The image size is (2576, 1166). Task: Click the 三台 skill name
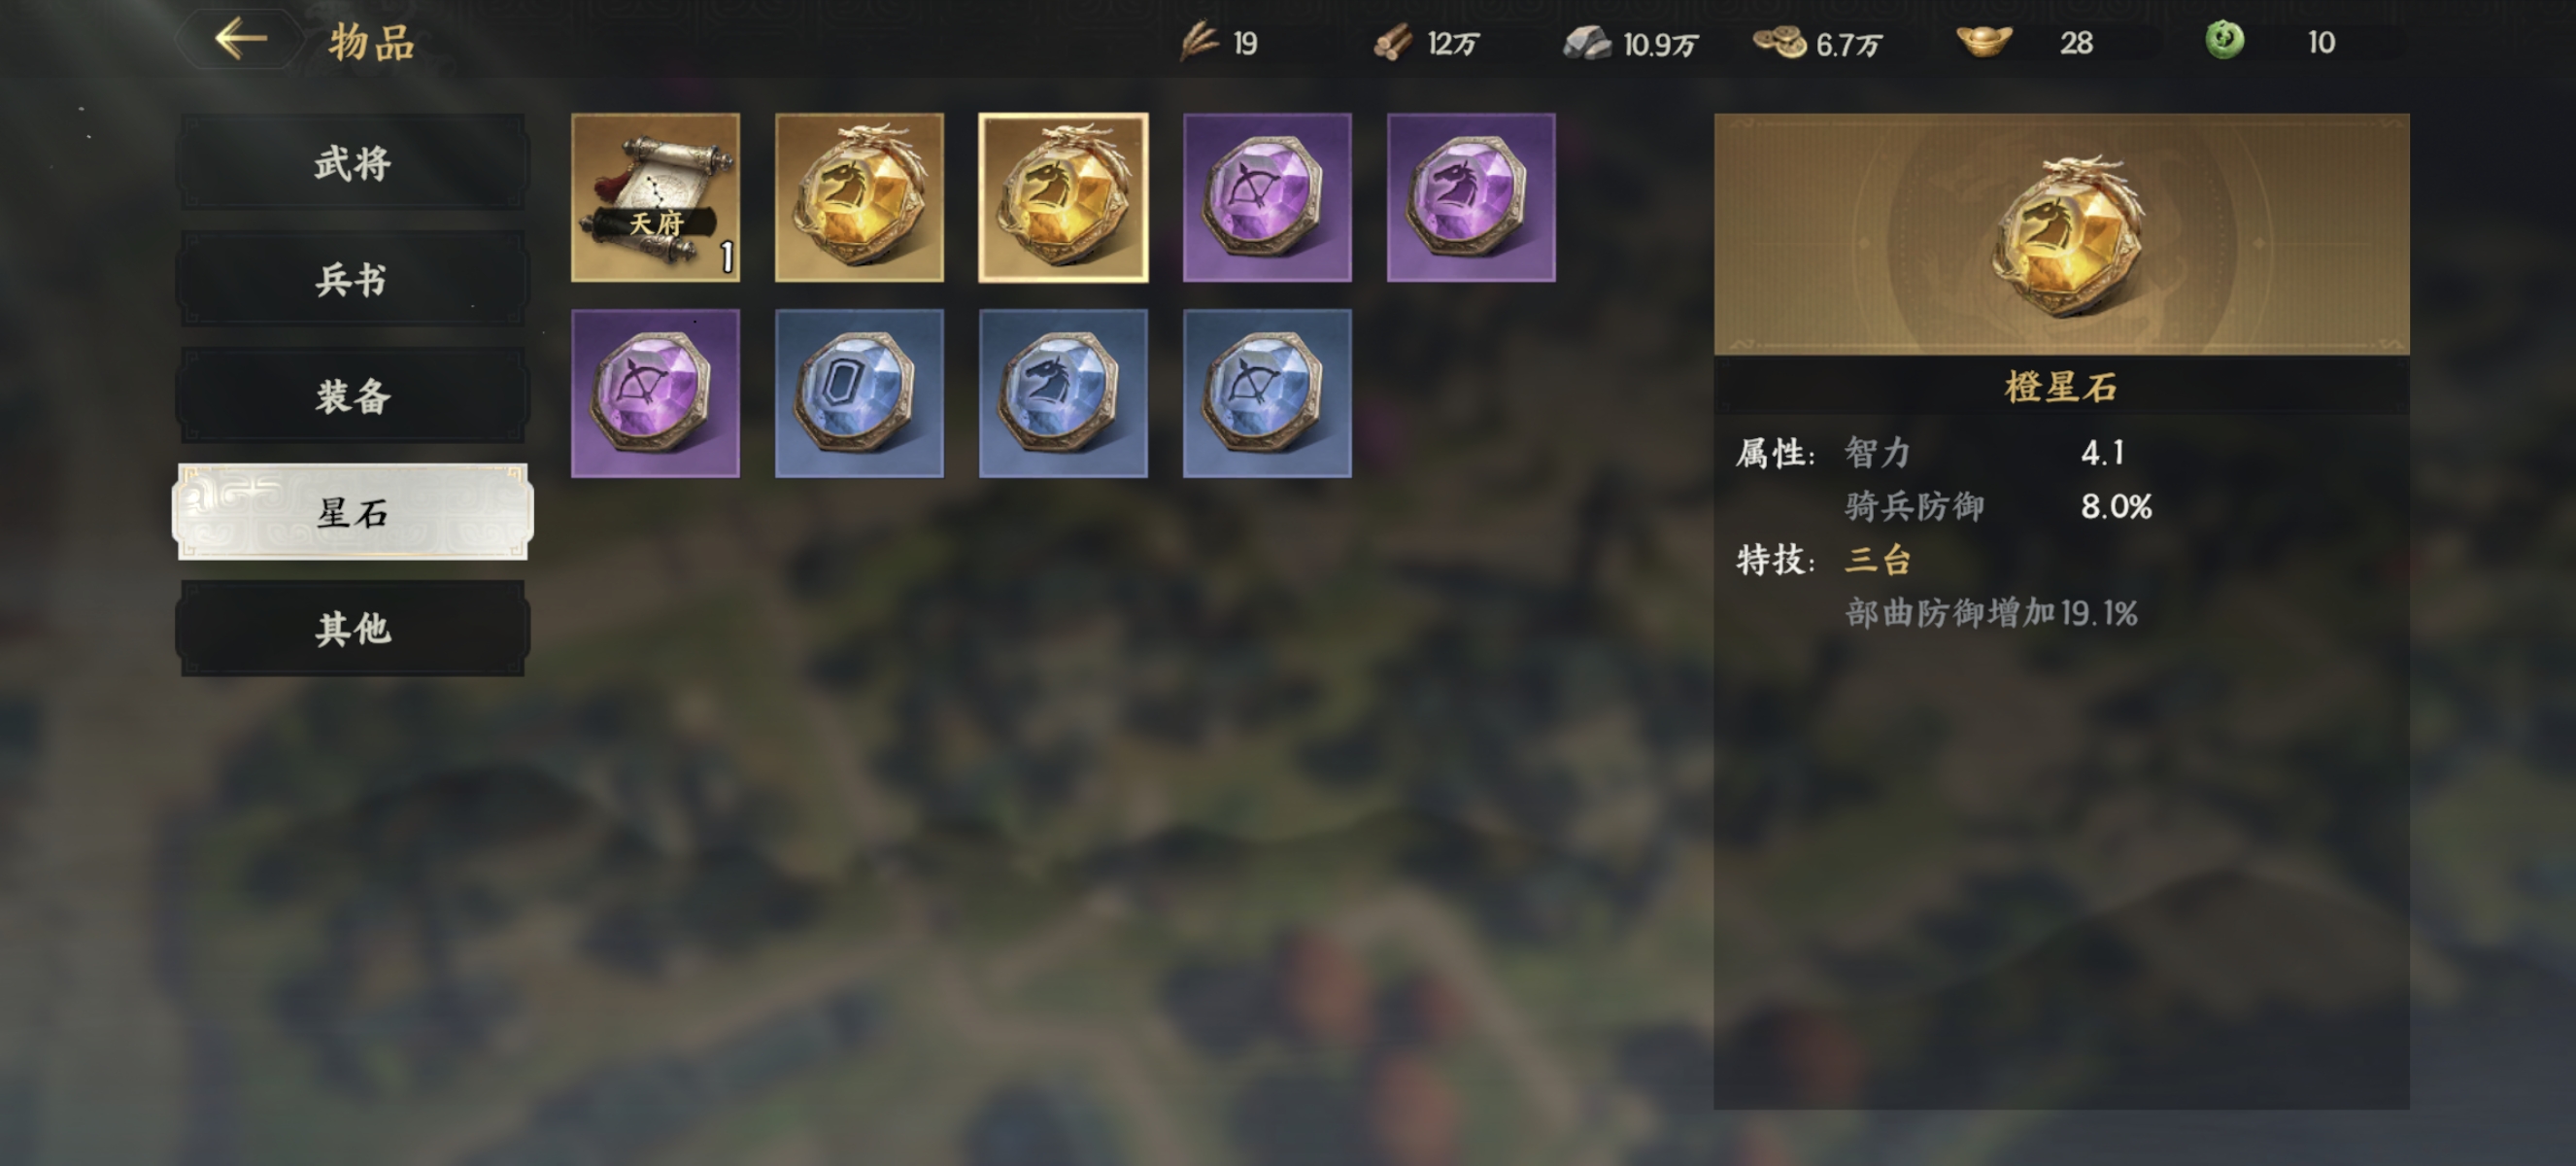[1878, 560]
